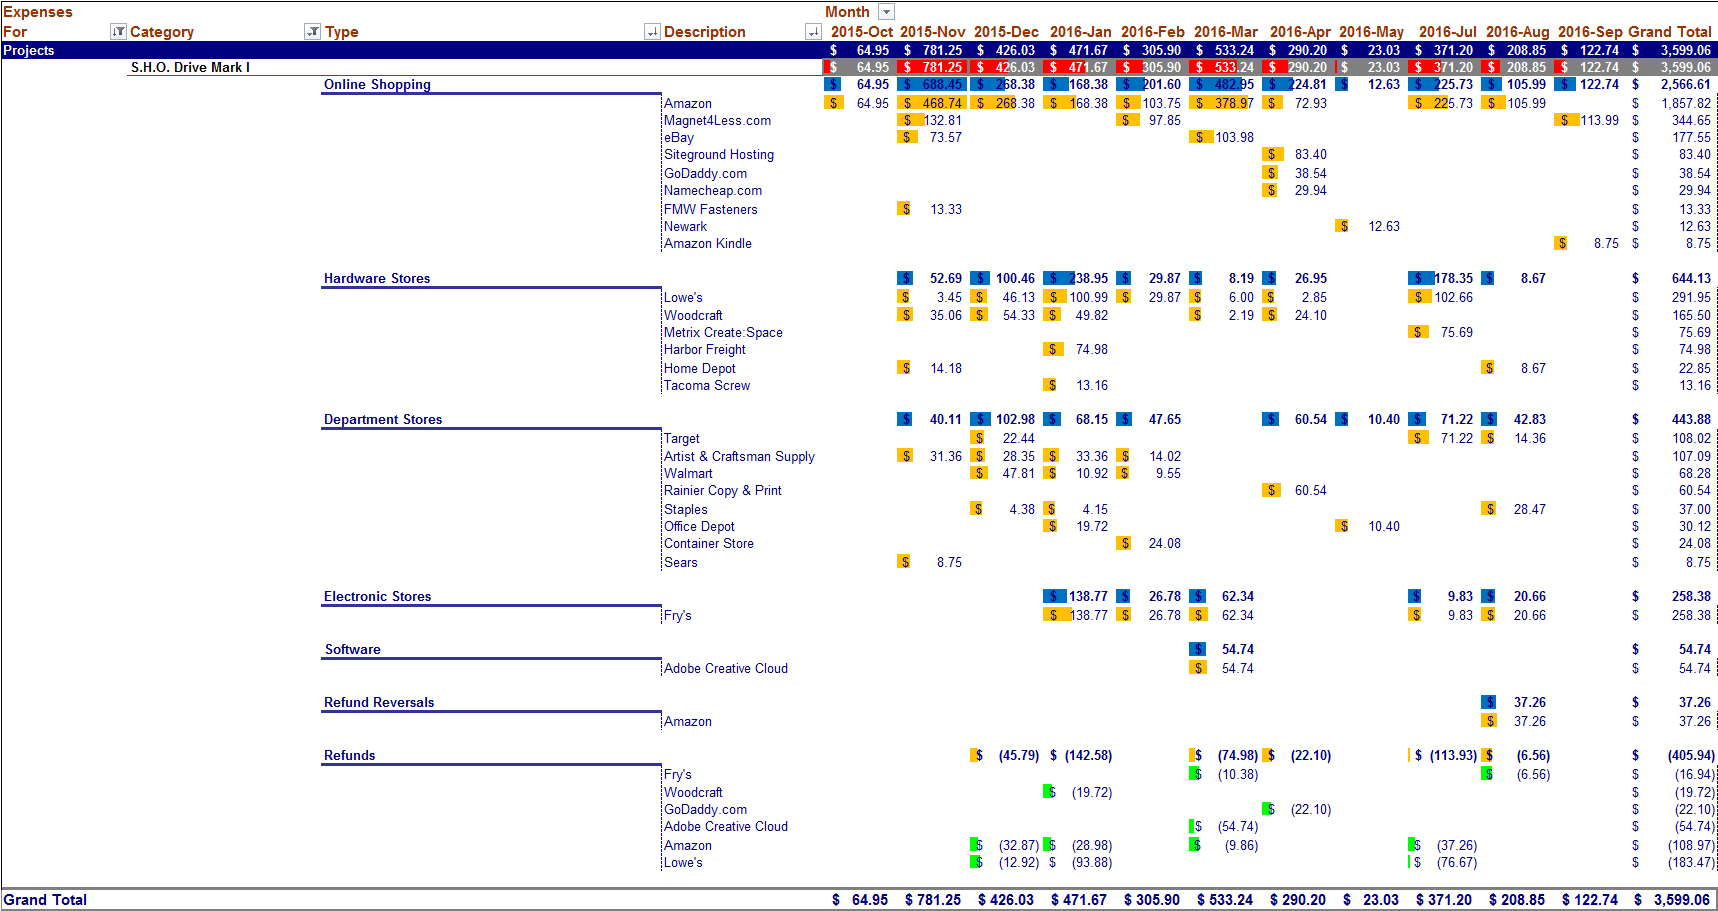Select the Container Store description

tap(709, 544)
